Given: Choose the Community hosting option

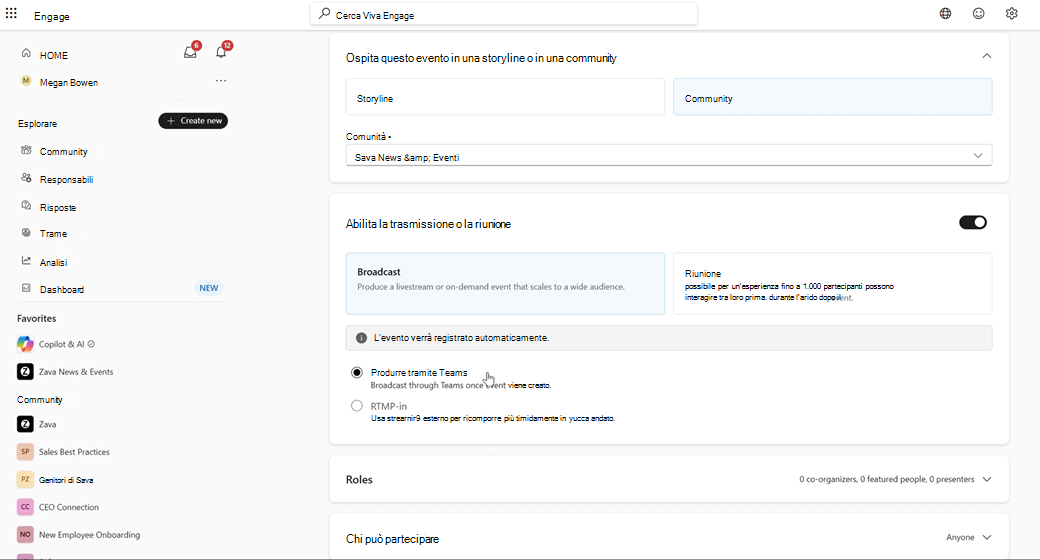Looking at the screenshot, I should coord(832,97).
